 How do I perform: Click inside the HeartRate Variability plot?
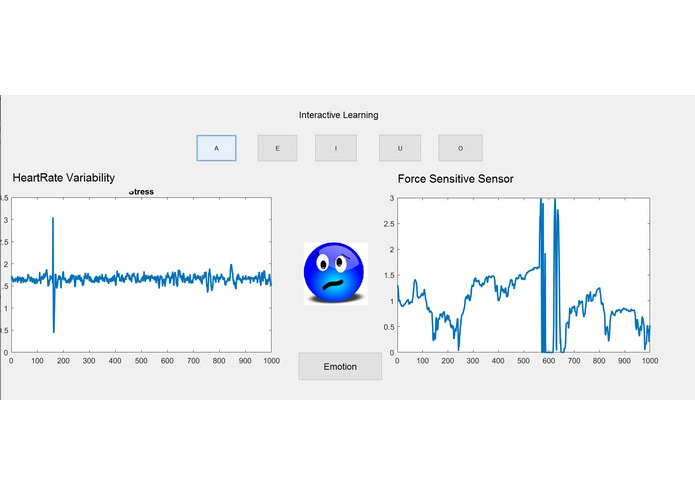coord(141,275)
